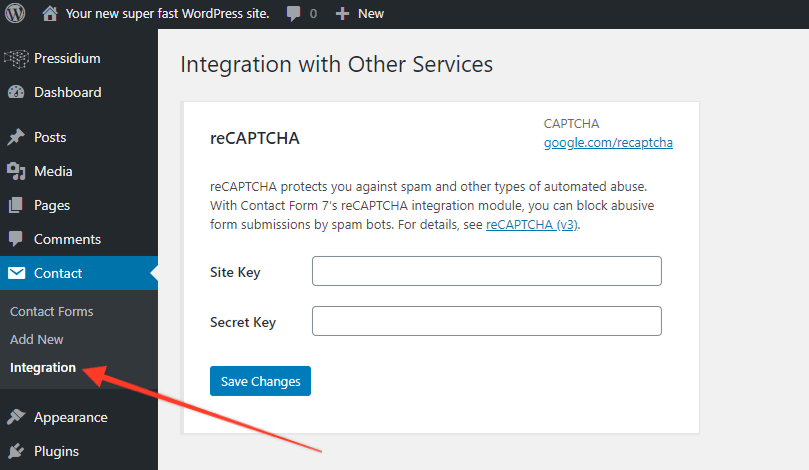
Task: Open the Appearance menu
Action: pyautogui.click(x=71, y=417)
